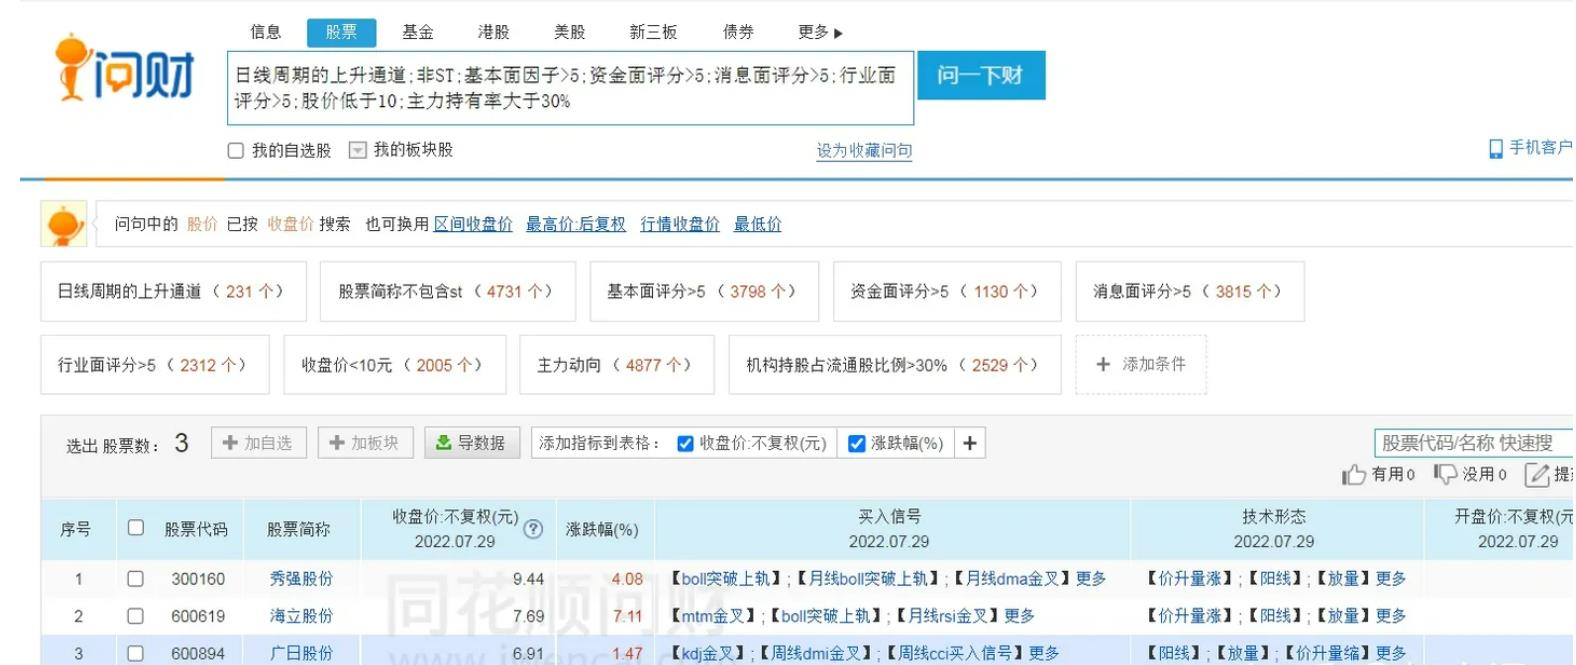
Task: Click the 资金面评分>5 condition box
Action: (947, 291)
